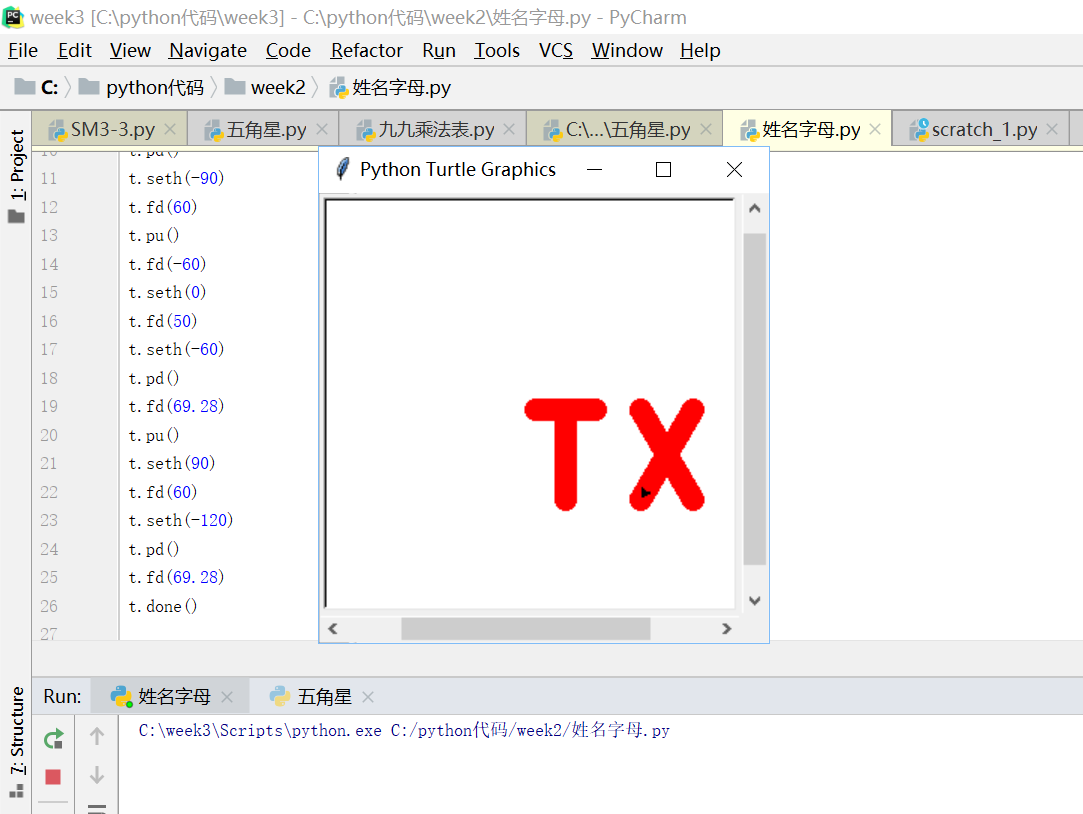This screenshot has height=814, width=1083.
Task: Click code line t.done()
Action: [163, 606]
